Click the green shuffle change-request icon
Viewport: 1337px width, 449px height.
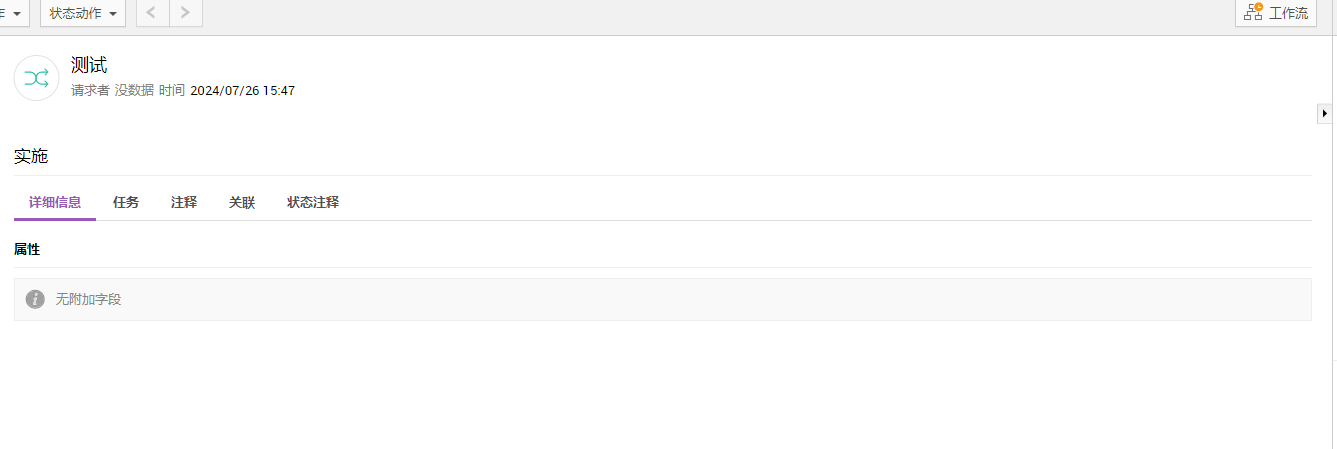pos(36,78)
